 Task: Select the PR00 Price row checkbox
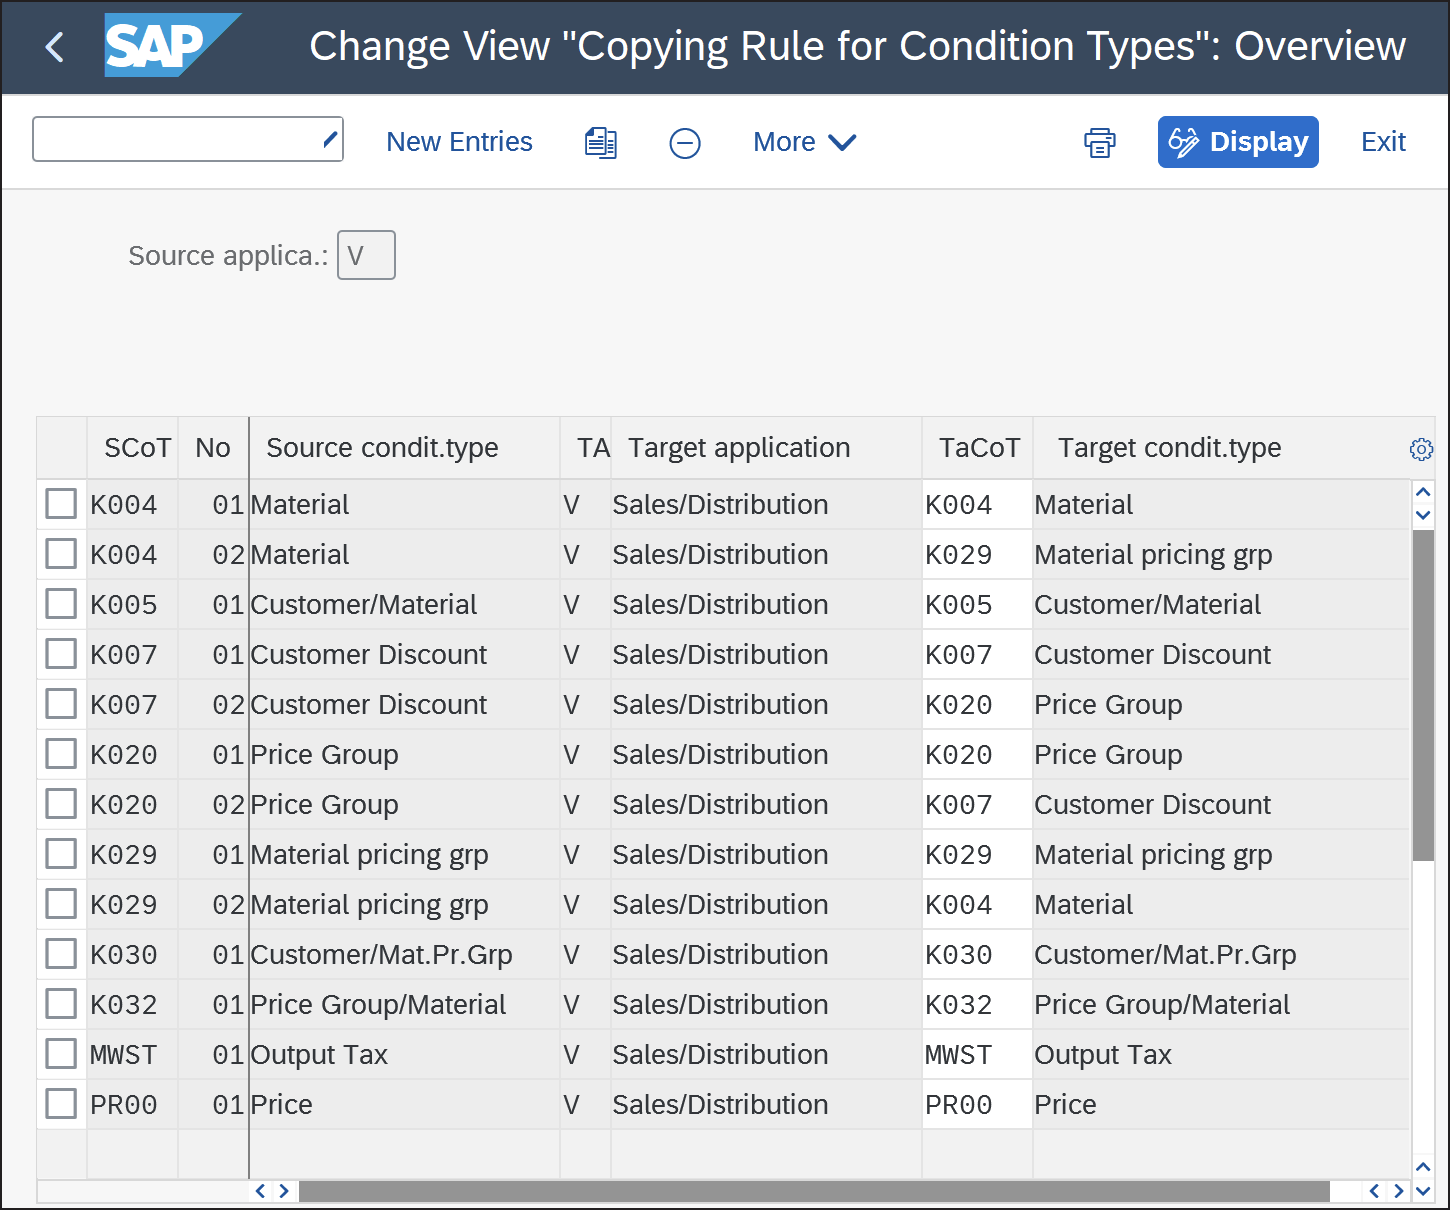coord(61,1104)
